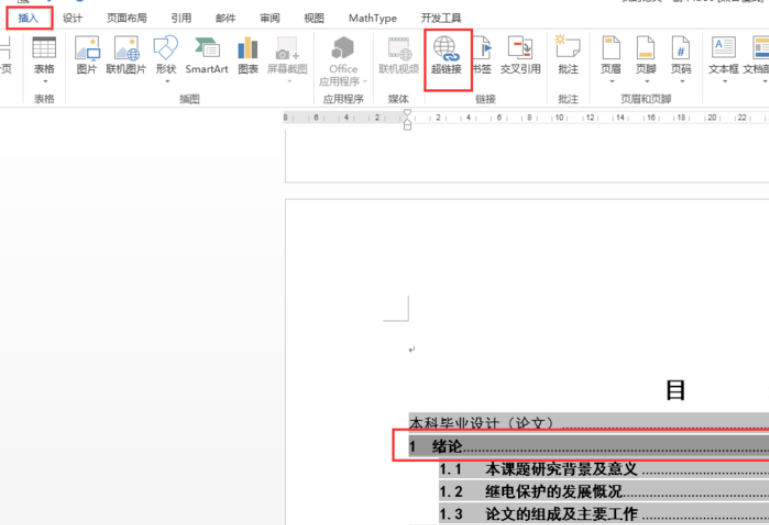This screenshot has width=769, height=525.
Task: Click the 联机视频 online video icon
Action: click(399, 48)
